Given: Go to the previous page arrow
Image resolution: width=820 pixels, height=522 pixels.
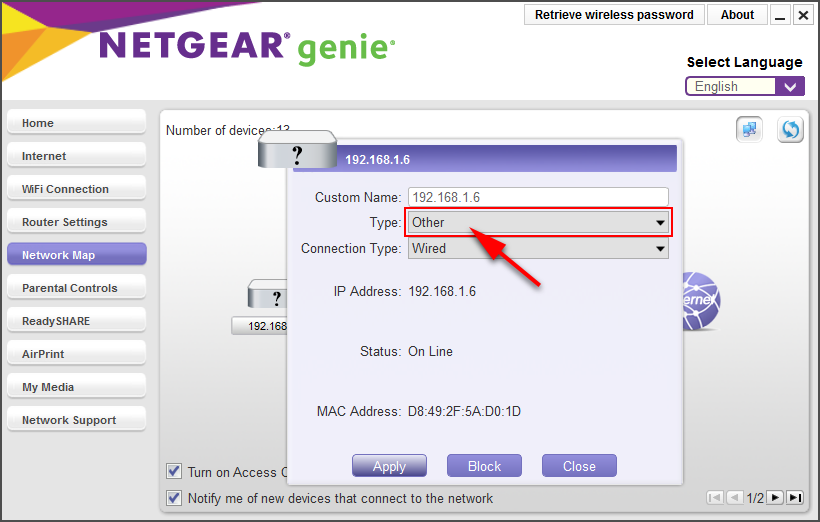Looking at the screenshot, I should pos(735,497).
